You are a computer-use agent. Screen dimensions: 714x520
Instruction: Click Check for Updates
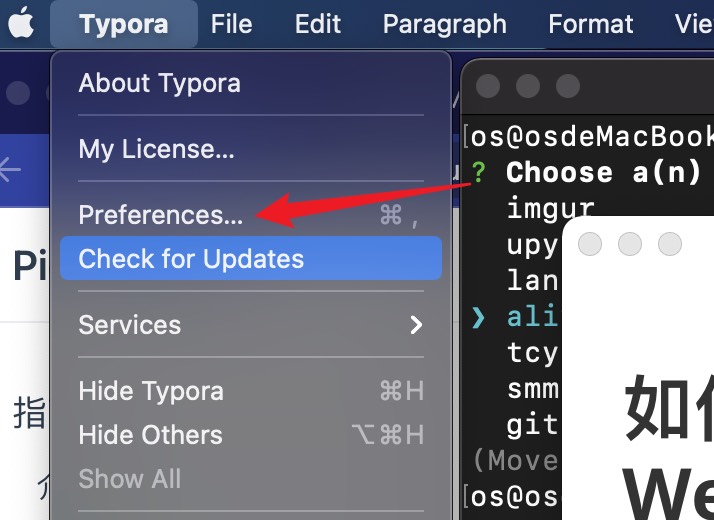[x=191, y=259]
